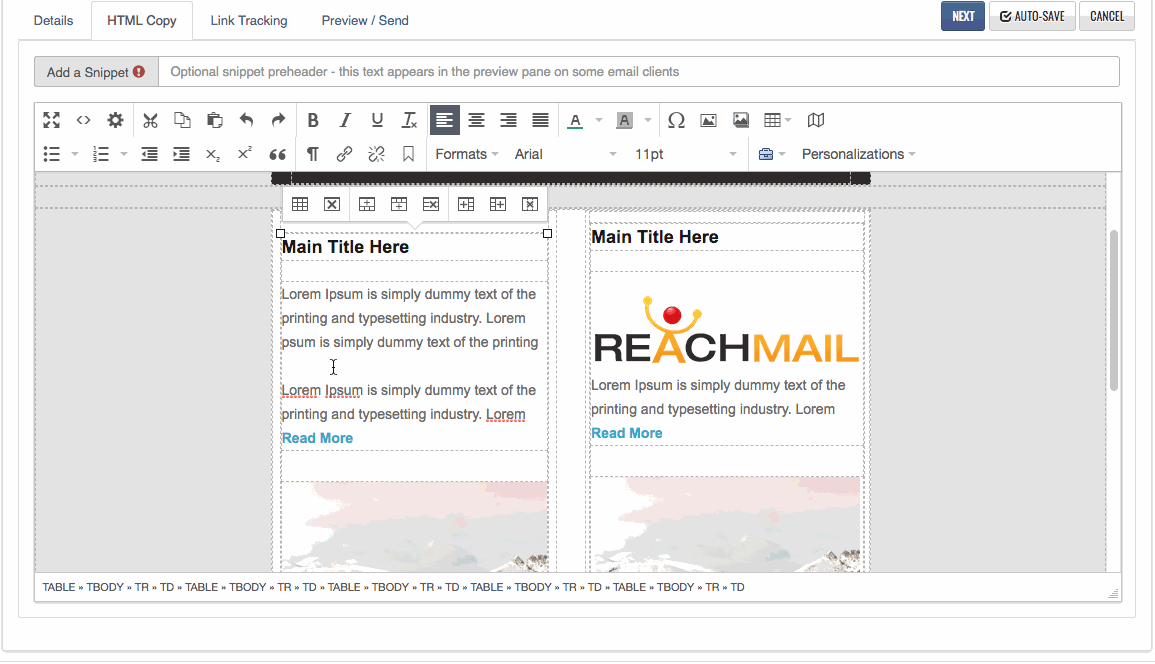The height and width of the screenshot is (664, 1155).
Task: Open the source code view
Action: (84, 120)
